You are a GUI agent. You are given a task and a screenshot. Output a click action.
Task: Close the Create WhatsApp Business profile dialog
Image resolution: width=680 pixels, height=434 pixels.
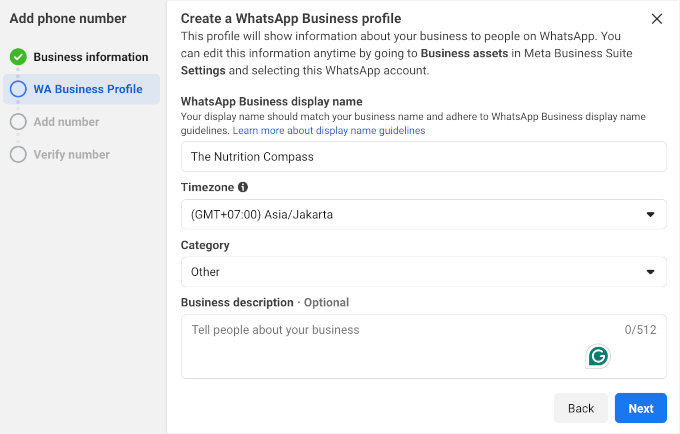coord(656,19)
